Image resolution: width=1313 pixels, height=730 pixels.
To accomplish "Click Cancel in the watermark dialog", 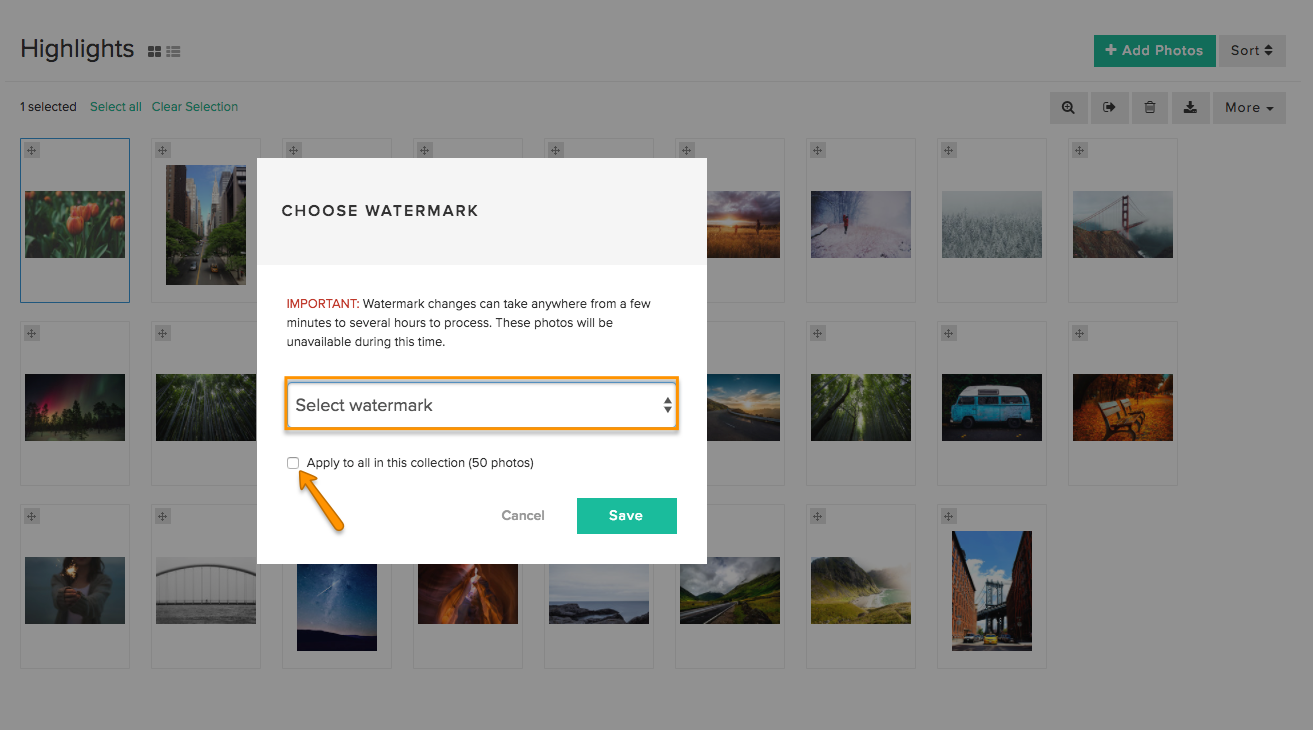I will coord(523,516).
